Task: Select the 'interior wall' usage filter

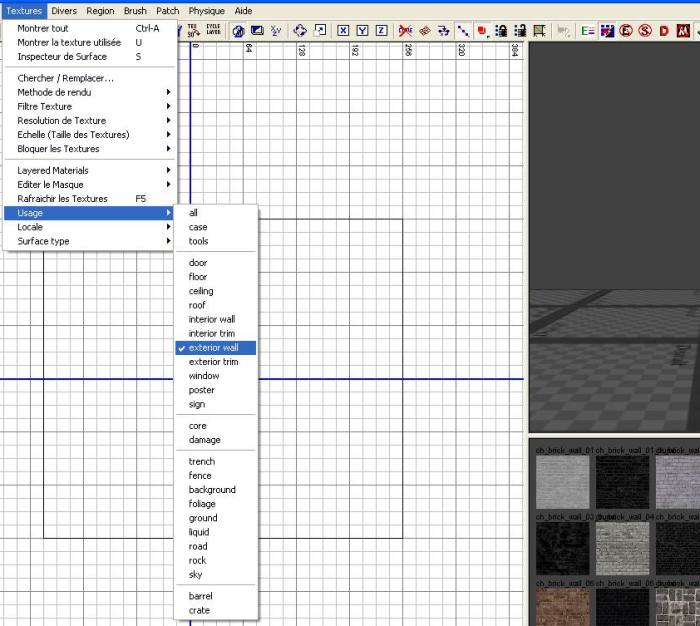Action: [x=216, y=319]
